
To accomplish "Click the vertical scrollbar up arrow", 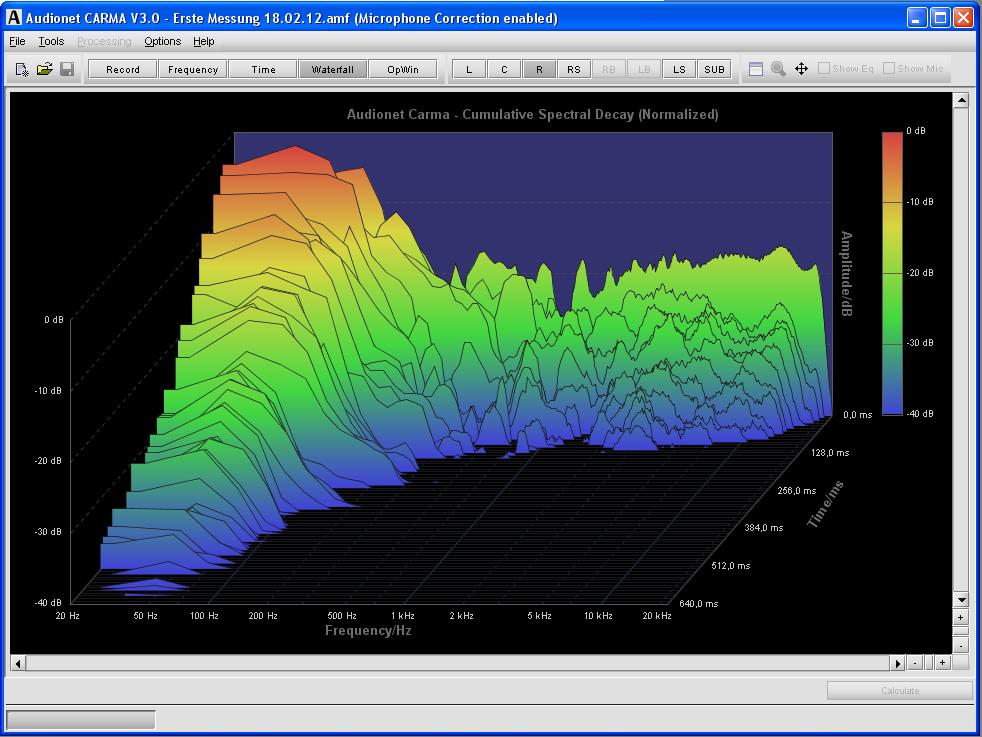I will (961, 100).
